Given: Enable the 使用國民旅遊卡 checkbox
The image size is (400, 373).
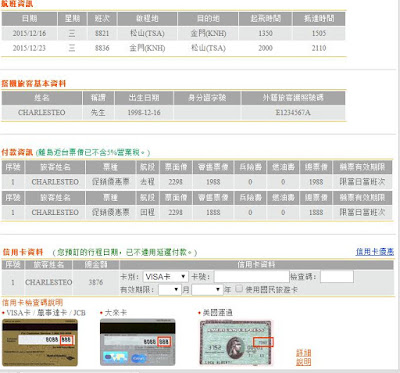Looking at the screenshot, I should coord(239,289).
